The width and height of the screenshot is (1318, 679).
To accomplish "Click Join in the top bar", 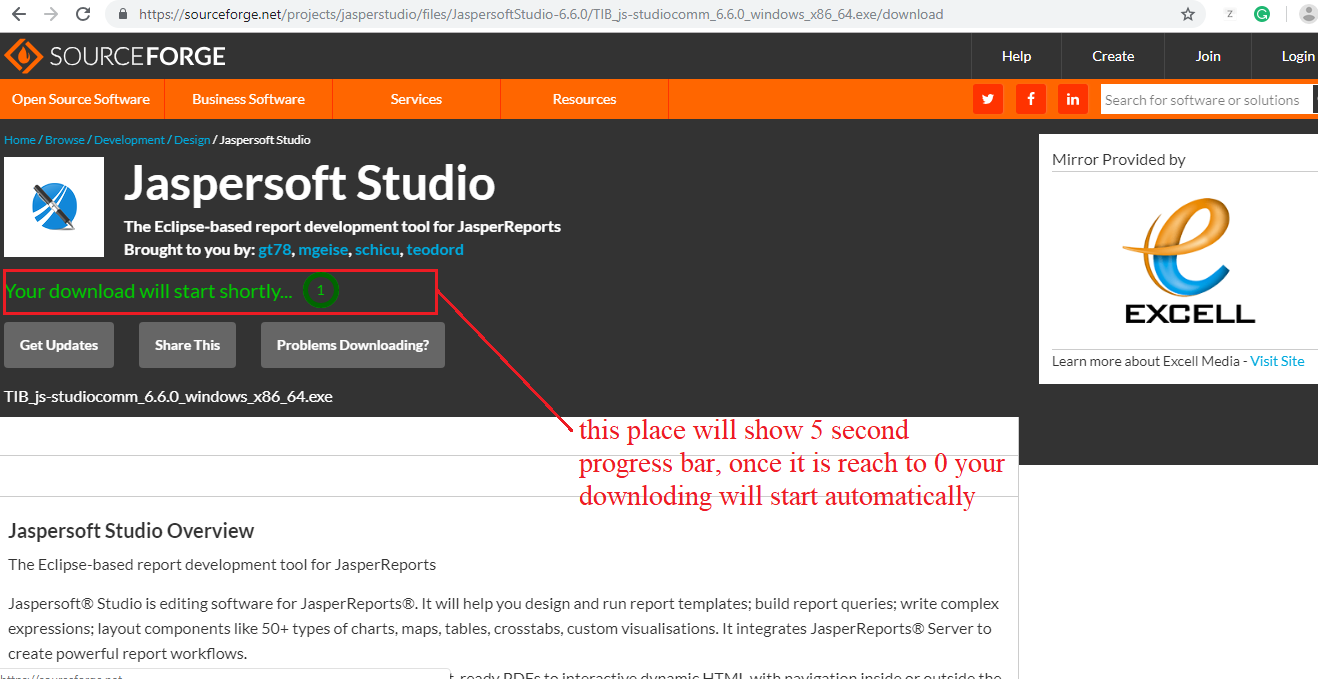I will (1208, 56).
